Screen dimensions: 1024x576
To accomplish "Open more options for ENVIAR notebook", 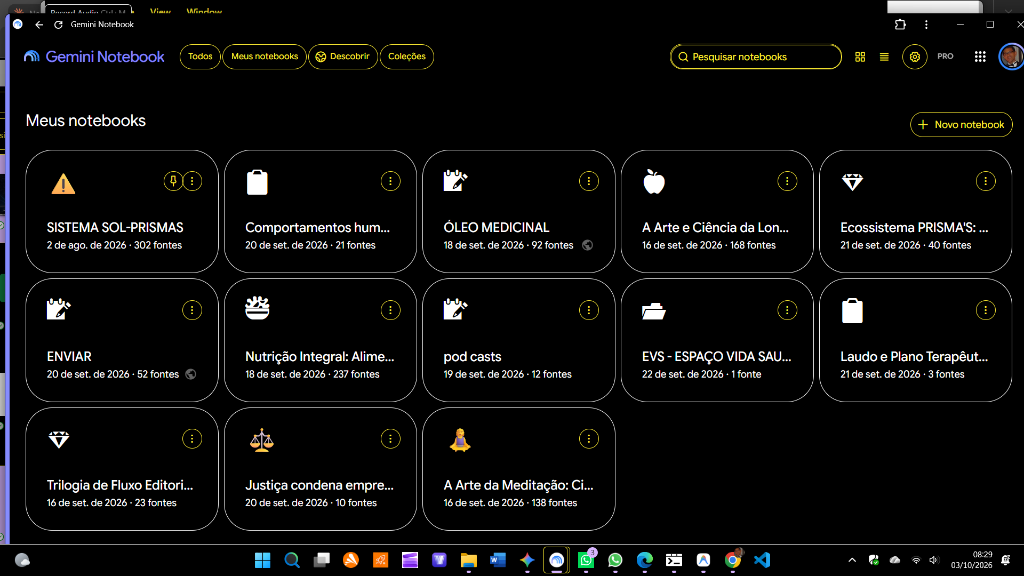I will (x=192, y=310).
